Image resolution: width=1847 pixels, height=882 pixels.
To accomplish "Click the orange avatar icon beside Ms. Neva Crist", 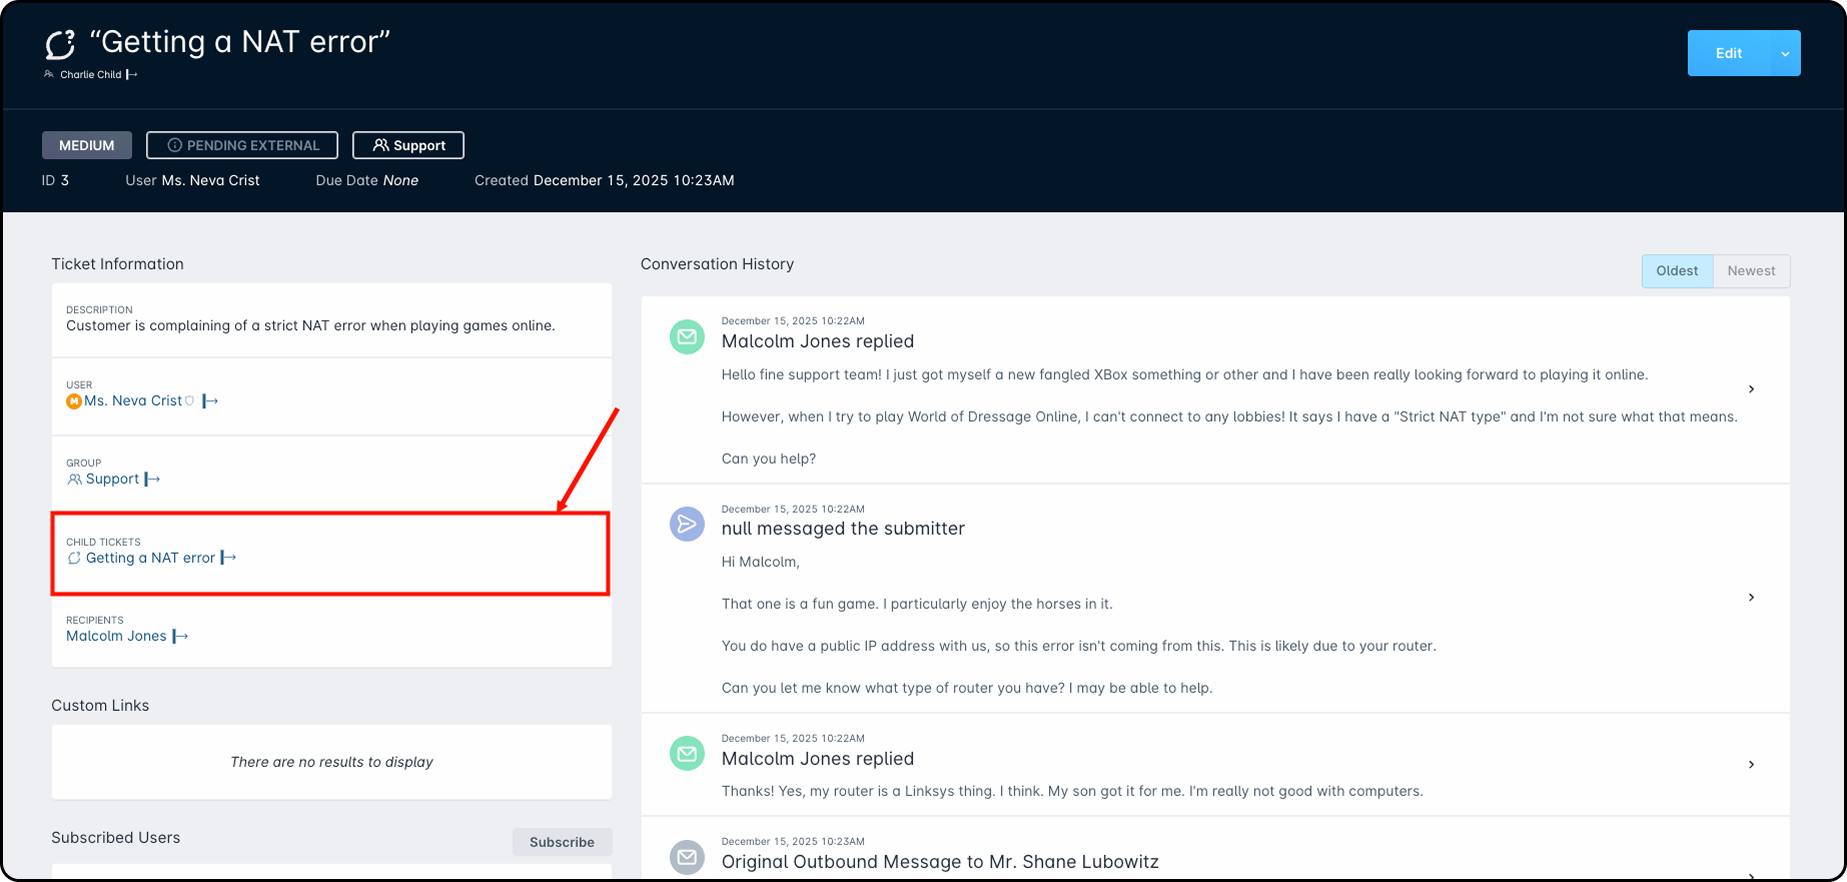I will [74, 401].
